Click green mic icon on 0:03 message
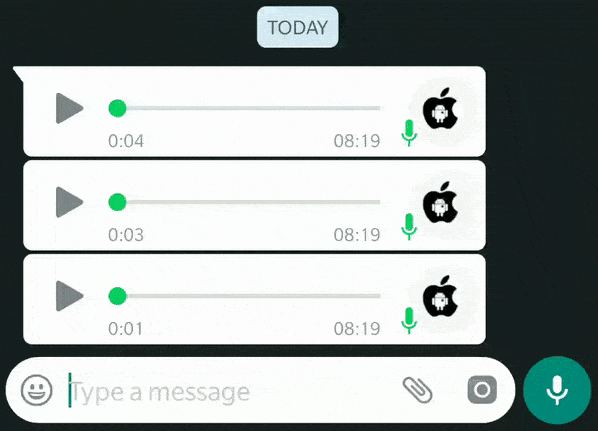Screen dimensions: 598x431 click(409, 227)
